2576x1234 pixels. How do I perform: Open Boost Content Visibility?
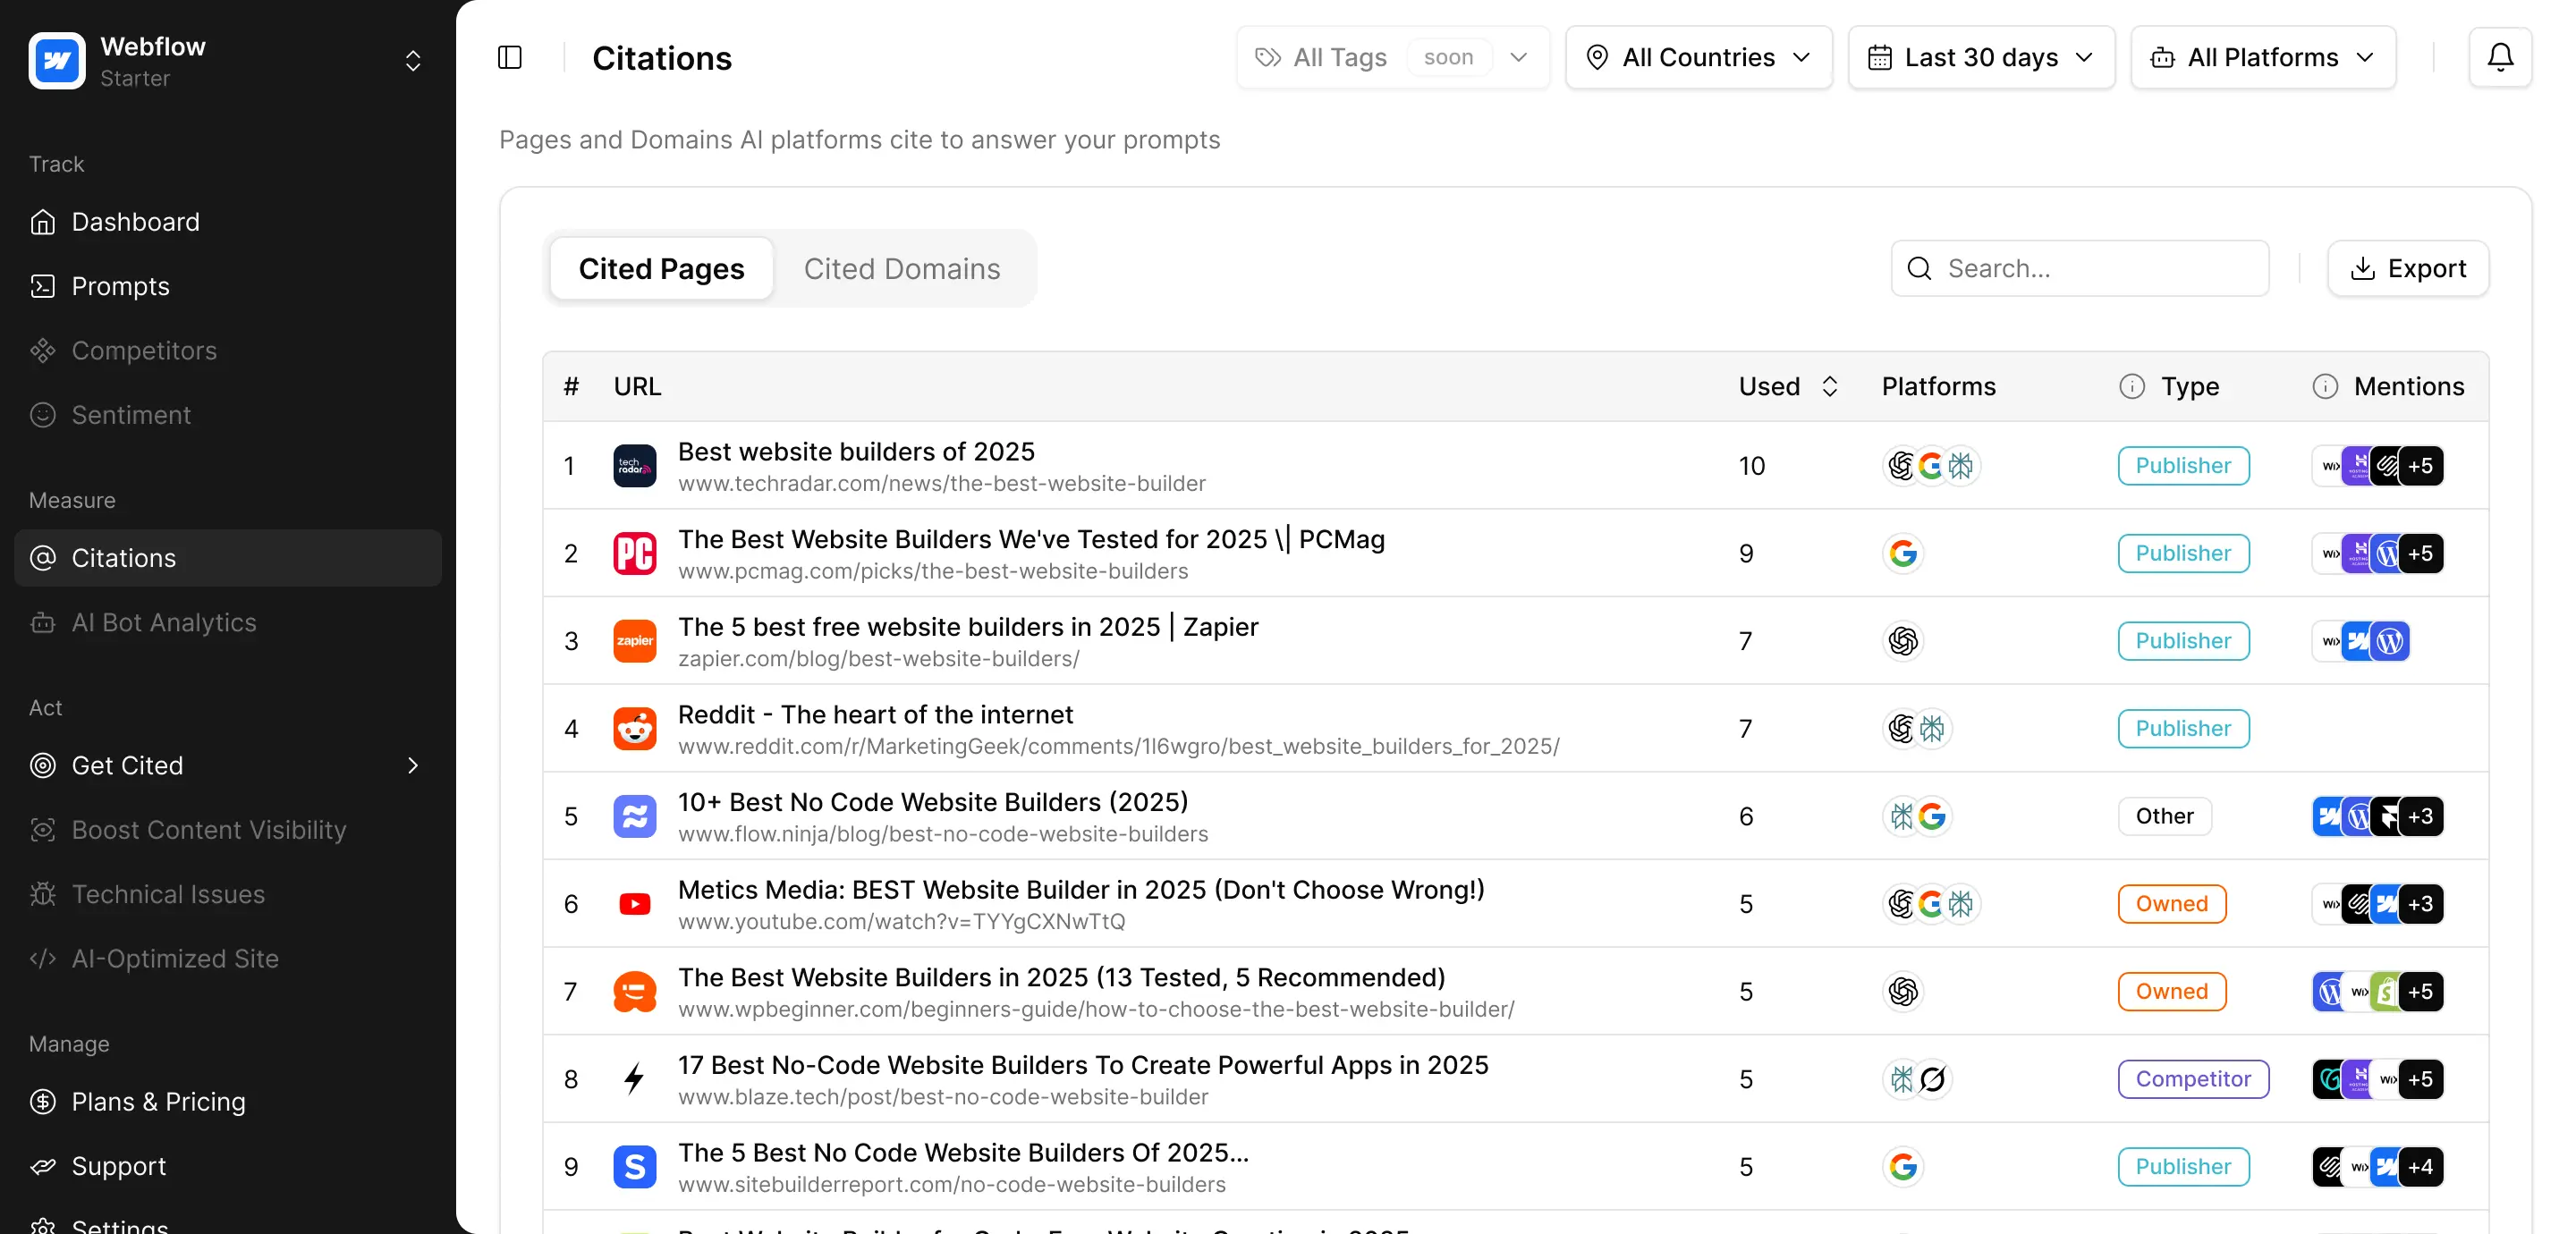pyautogui.click(x=209, y=830)
